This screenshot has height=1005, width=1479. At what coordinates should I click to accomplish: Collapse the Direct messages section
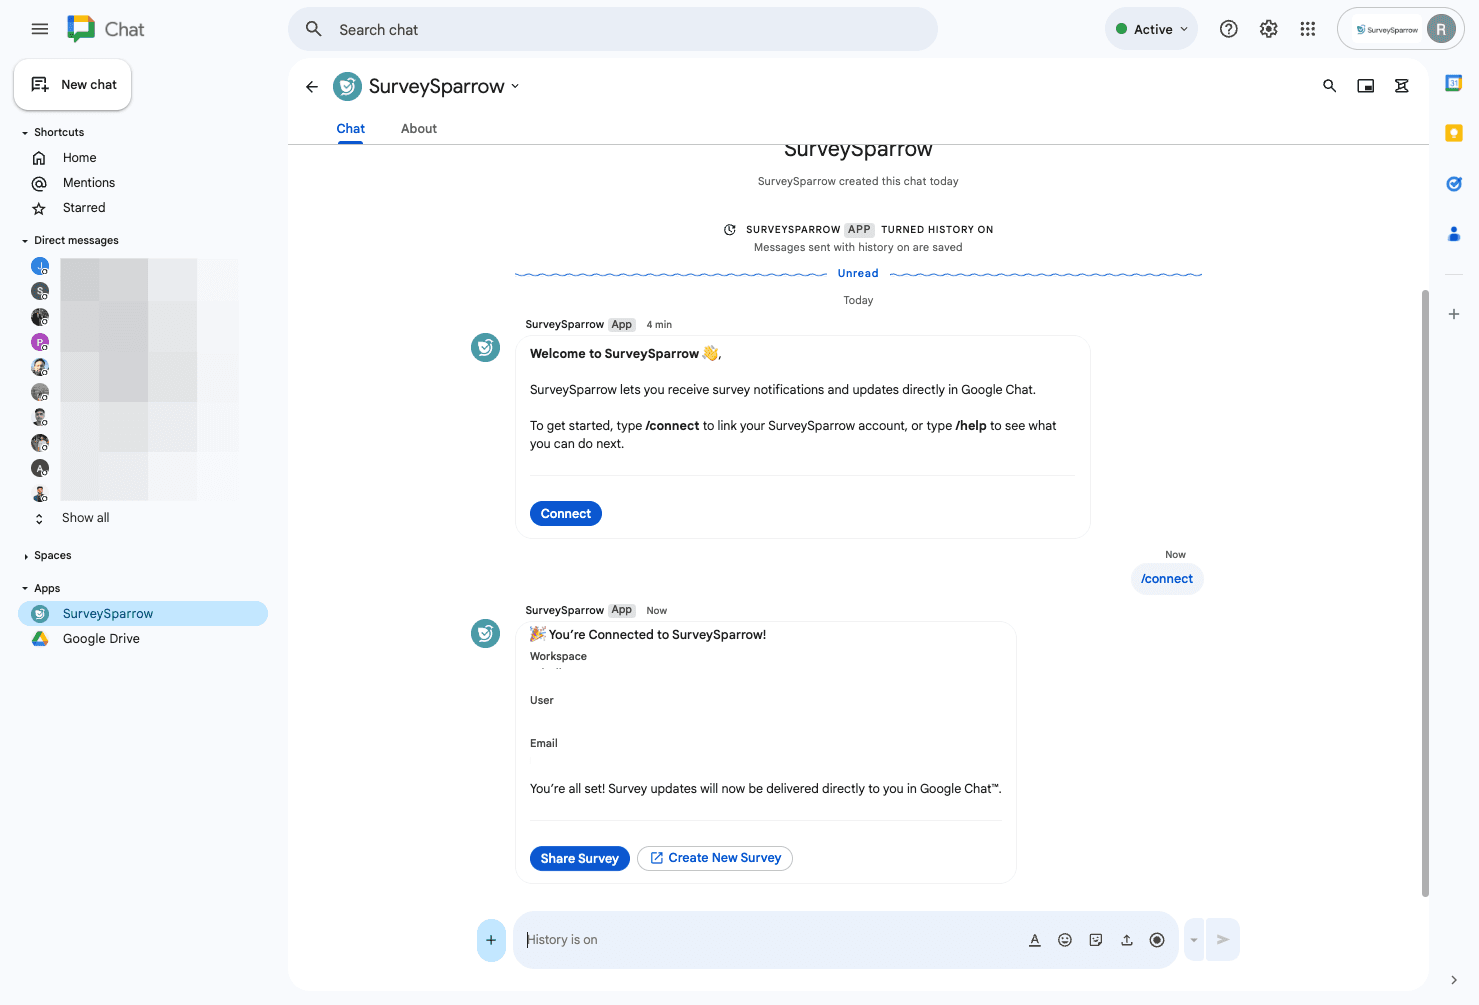[25, 241]
